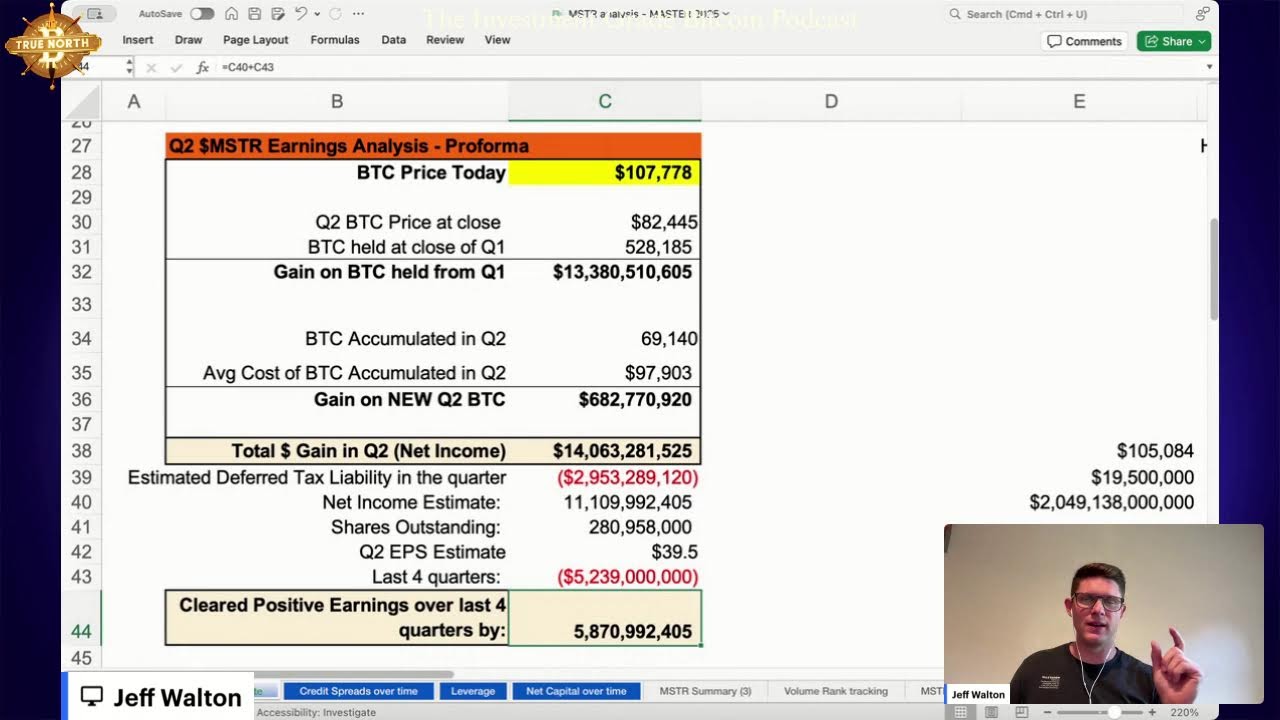Open the Draw ribbon tab
The height and width of the screenshot is (720, 1280).
(188, 40)
